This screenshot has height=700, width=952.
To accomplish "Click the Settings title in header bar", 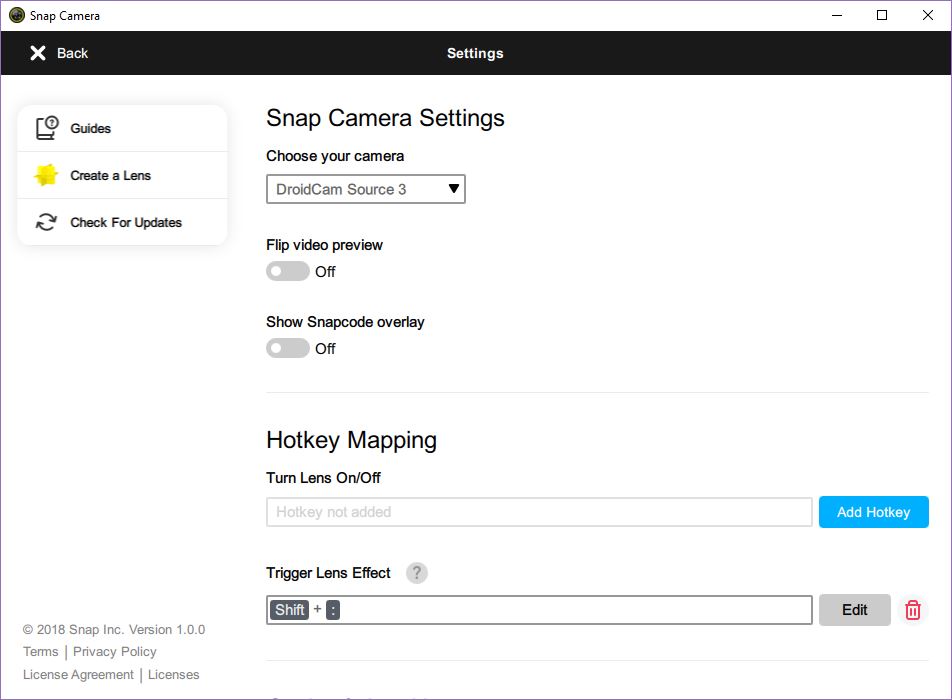I will (475, 53).
